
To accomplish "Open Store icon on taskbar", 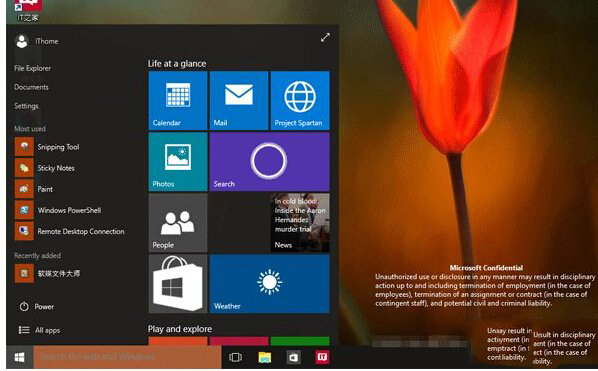I will click(x=293, y=357).
